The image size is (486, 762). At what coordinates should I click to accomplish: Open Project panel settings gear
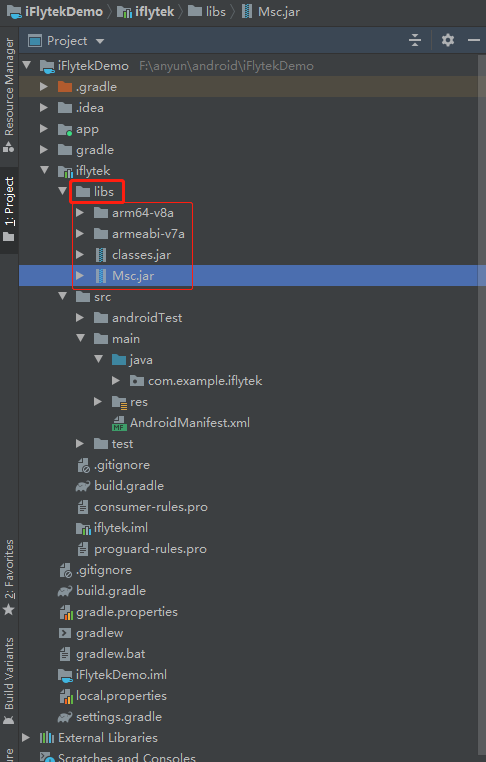[x=448, y=40]
